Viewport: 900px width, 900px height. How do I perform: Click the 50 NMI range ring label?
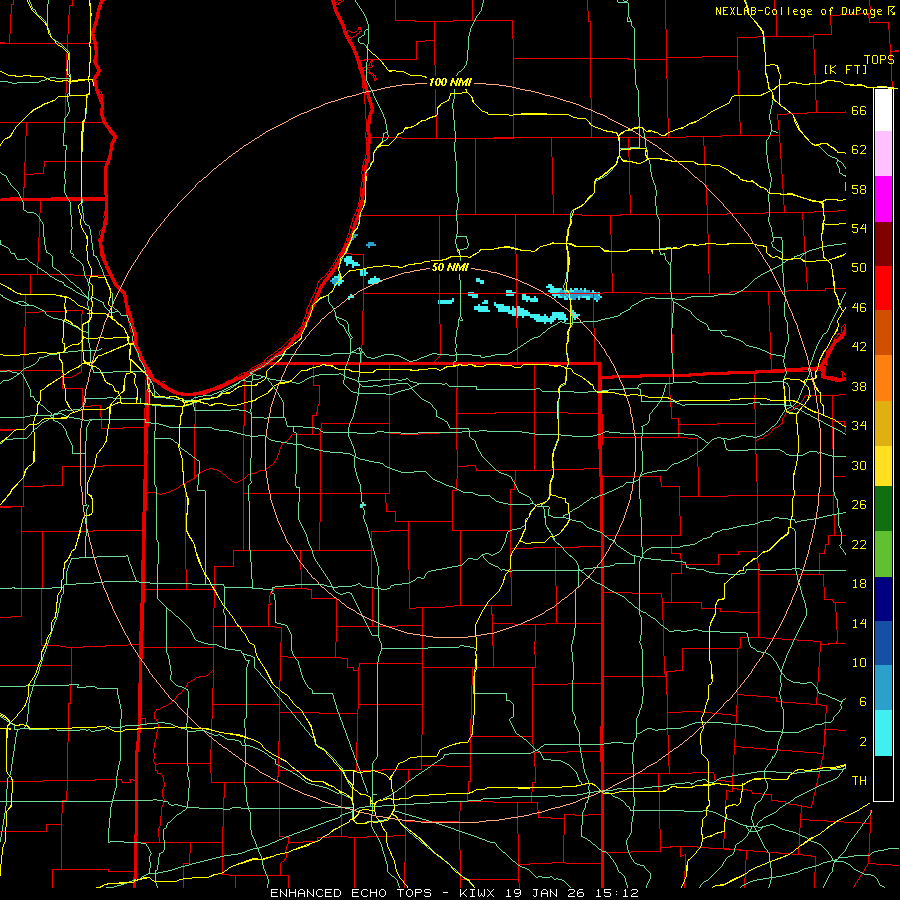[x=450, y=267]
